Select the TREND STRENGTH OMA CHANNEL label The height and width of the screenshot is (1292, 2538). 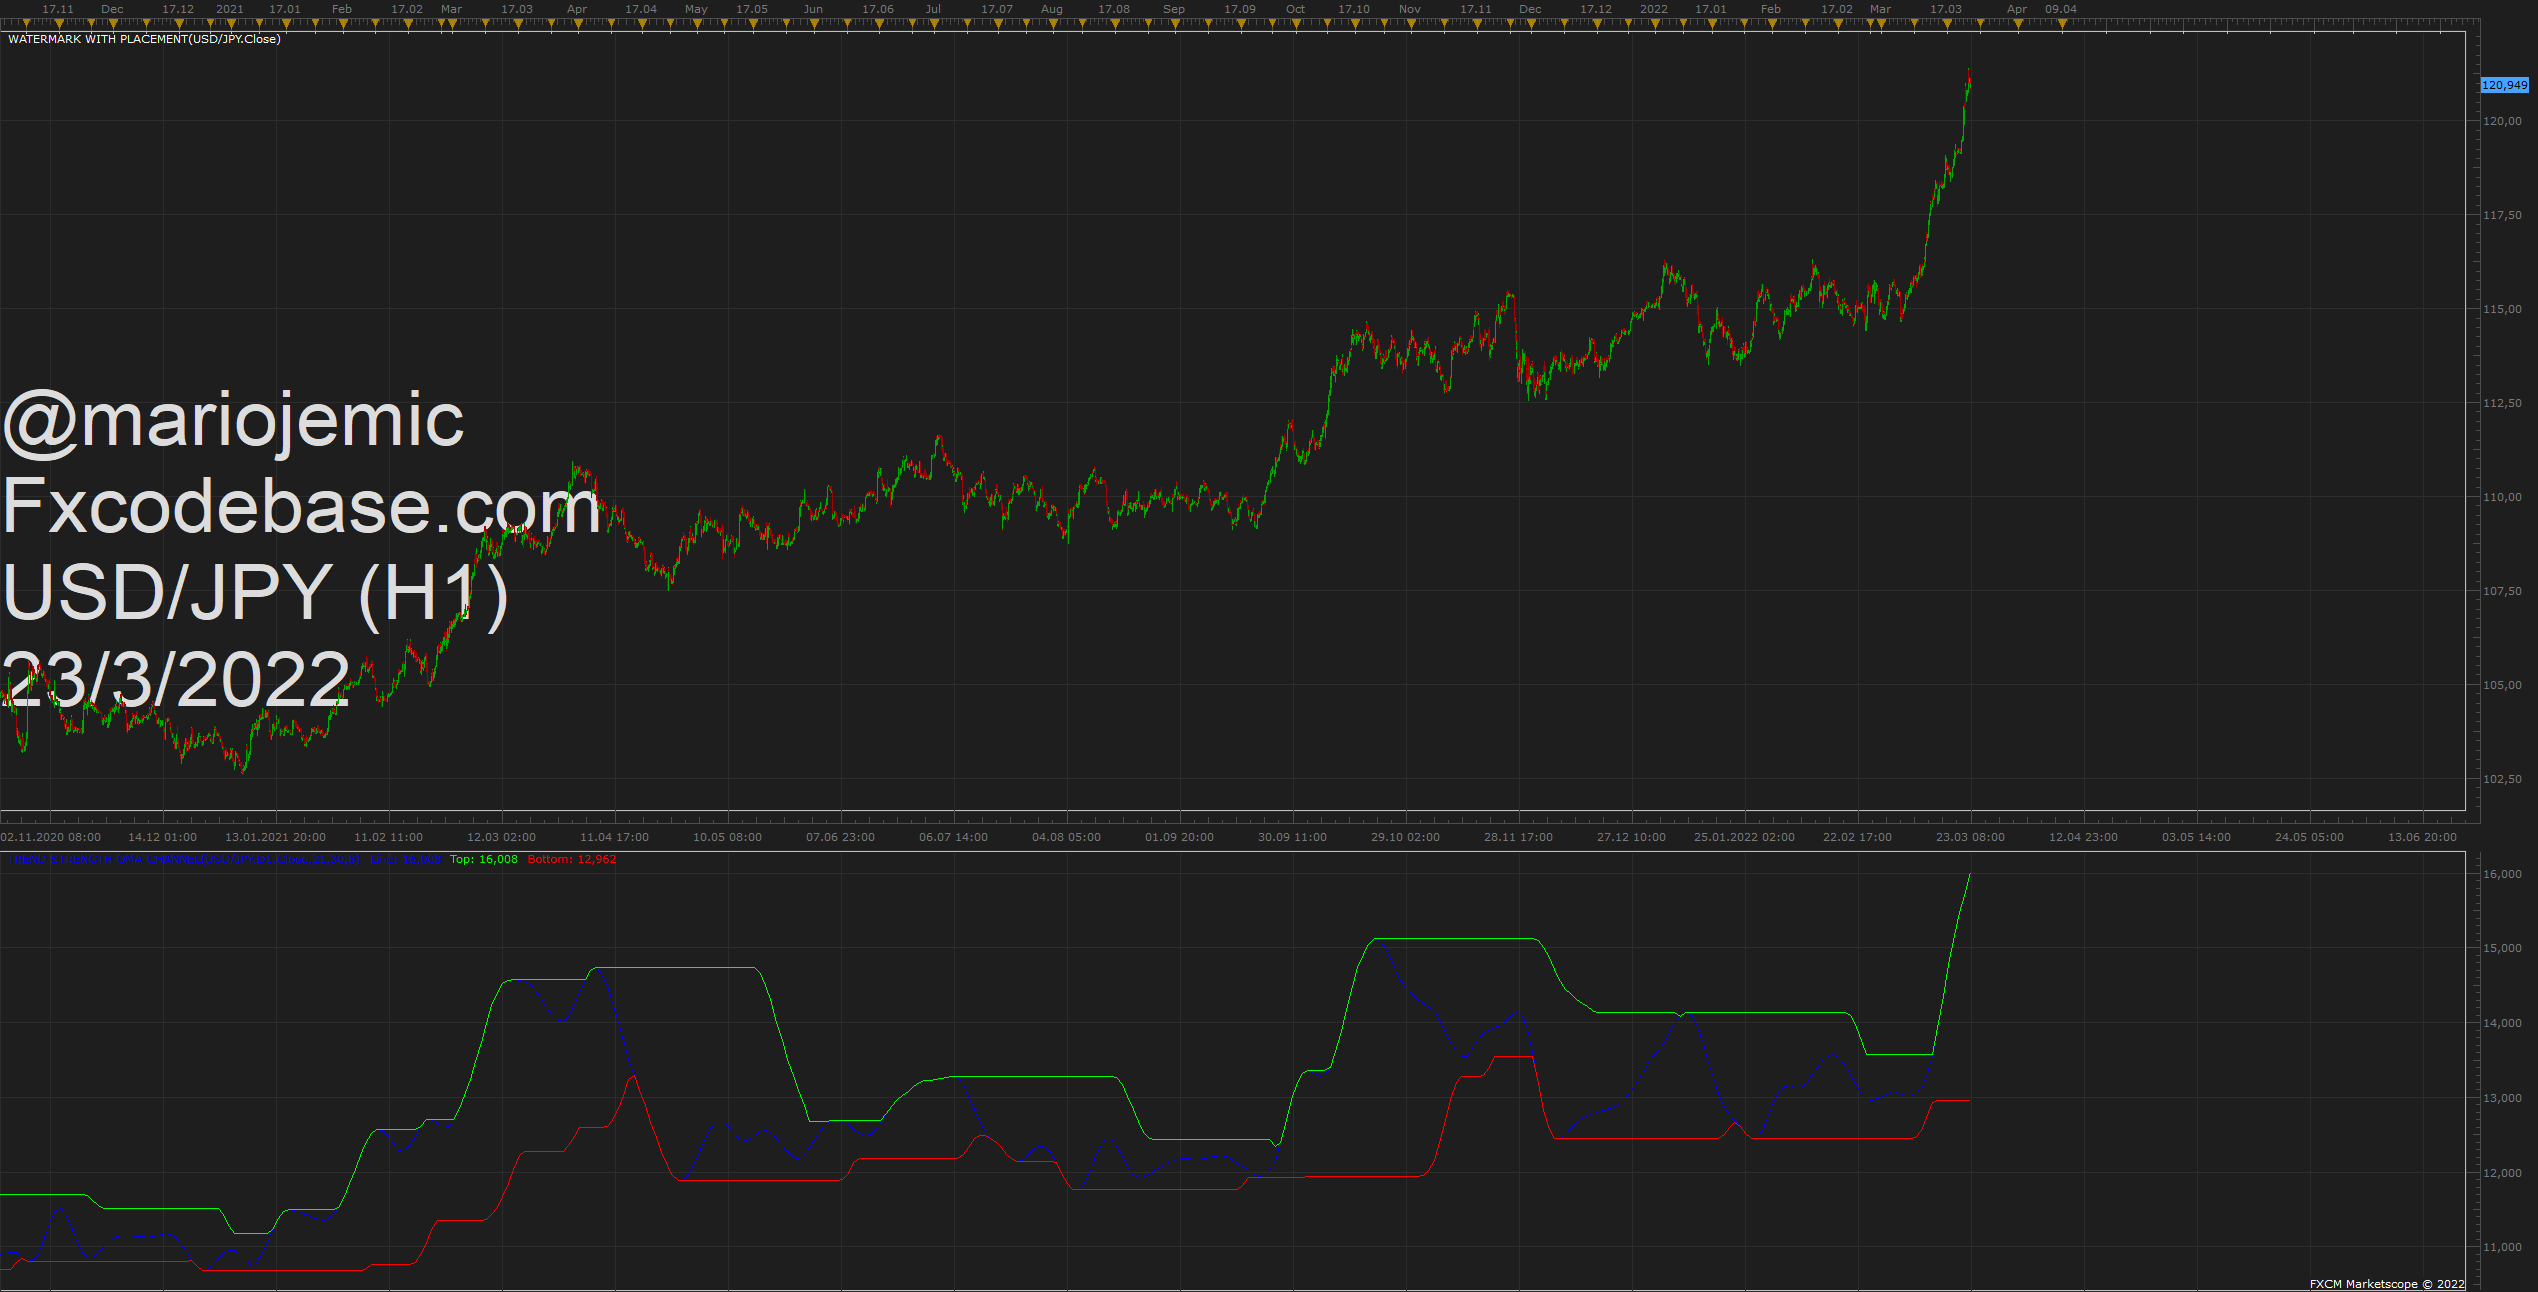[184, 859]
